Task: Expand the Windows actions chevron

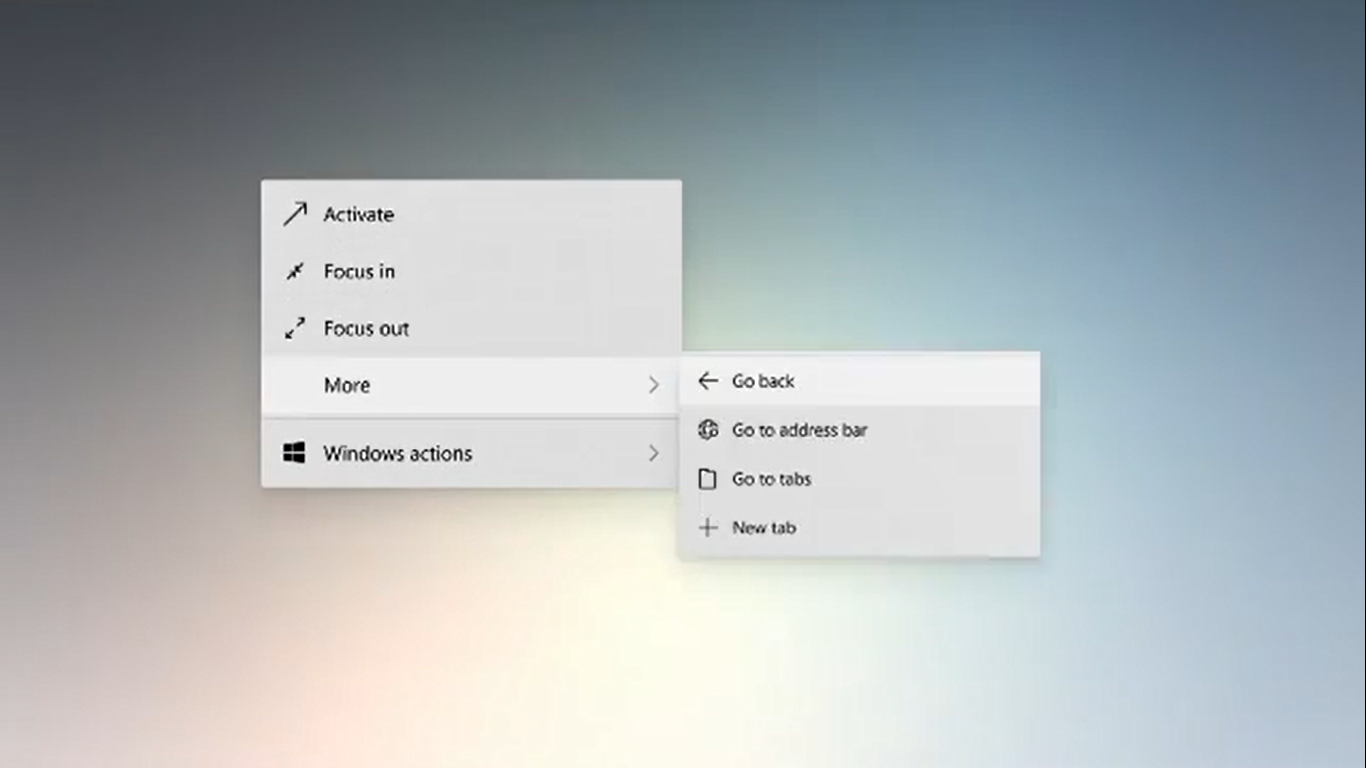Action: [655, 453]
